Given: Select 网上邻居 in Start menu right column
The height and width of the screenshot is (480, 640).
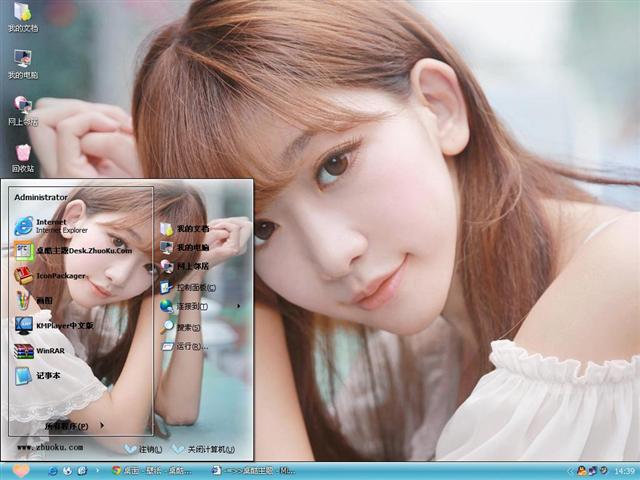Looking at the screenshot, I should pos(184,266).
